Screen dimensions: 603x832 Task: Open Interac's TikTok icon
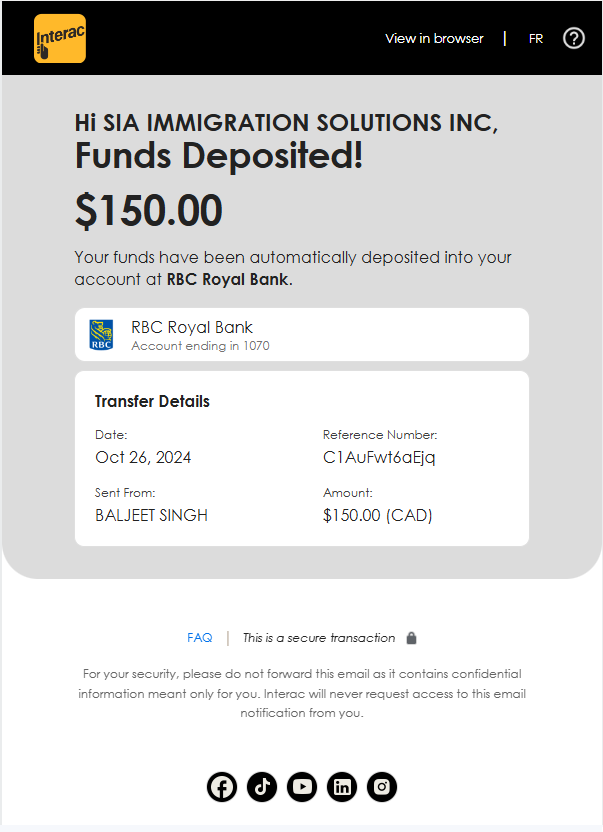click(x=262, y=787)
